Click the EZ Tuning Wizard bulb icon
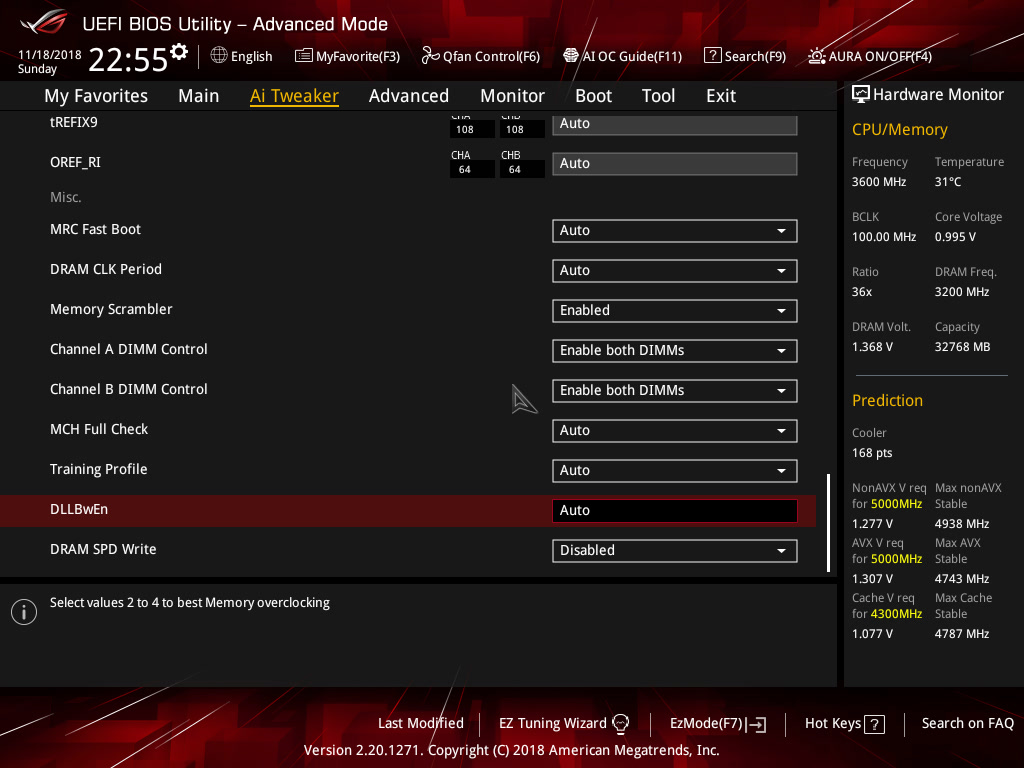Viewport: 1024px width, 768px height. coord(620,724)
